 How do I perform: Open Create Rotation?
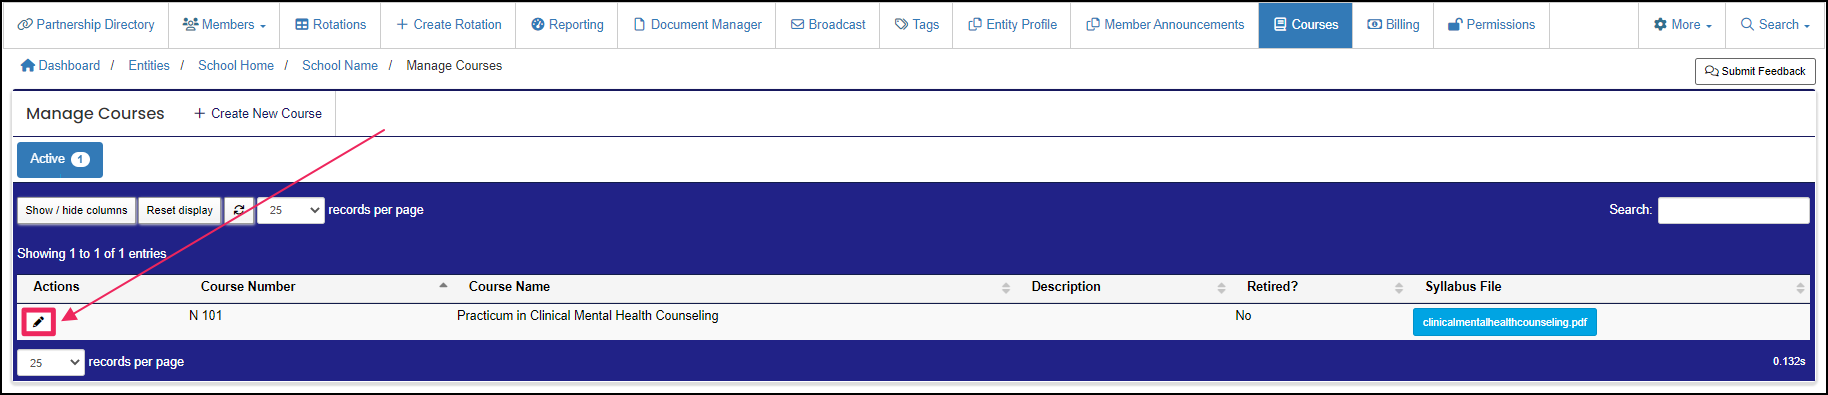pyautogui.click(x=448, y=24)
